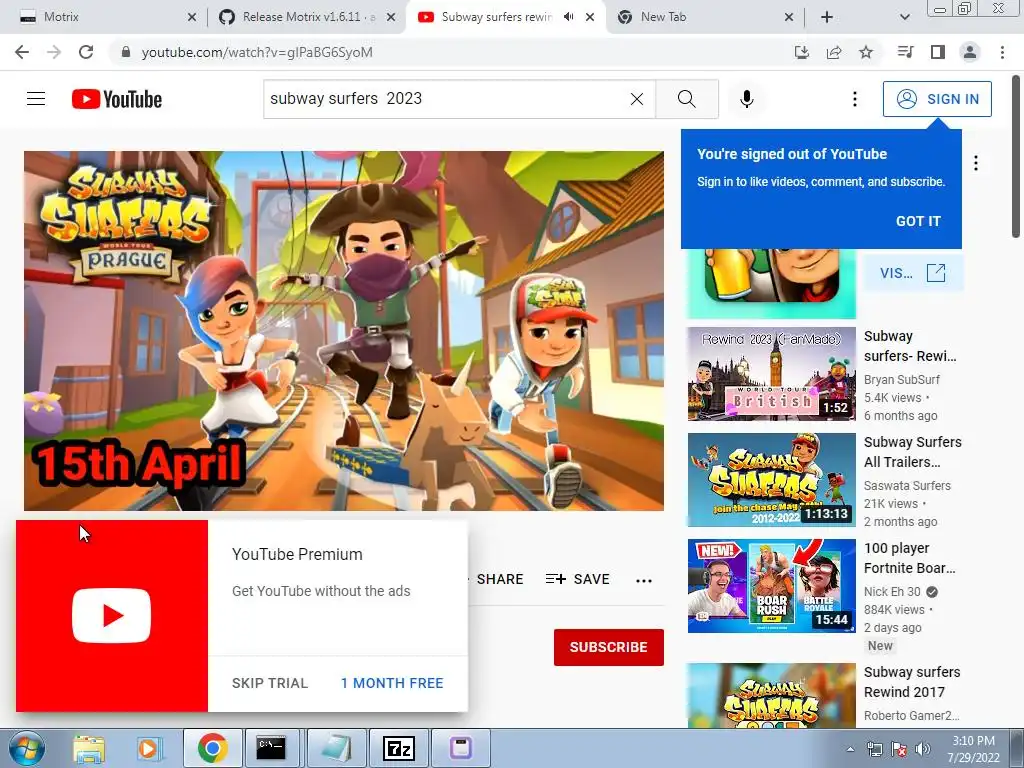1024x768 pixels.
Task: Go back with the browser arrow
Action: point(22,52)
